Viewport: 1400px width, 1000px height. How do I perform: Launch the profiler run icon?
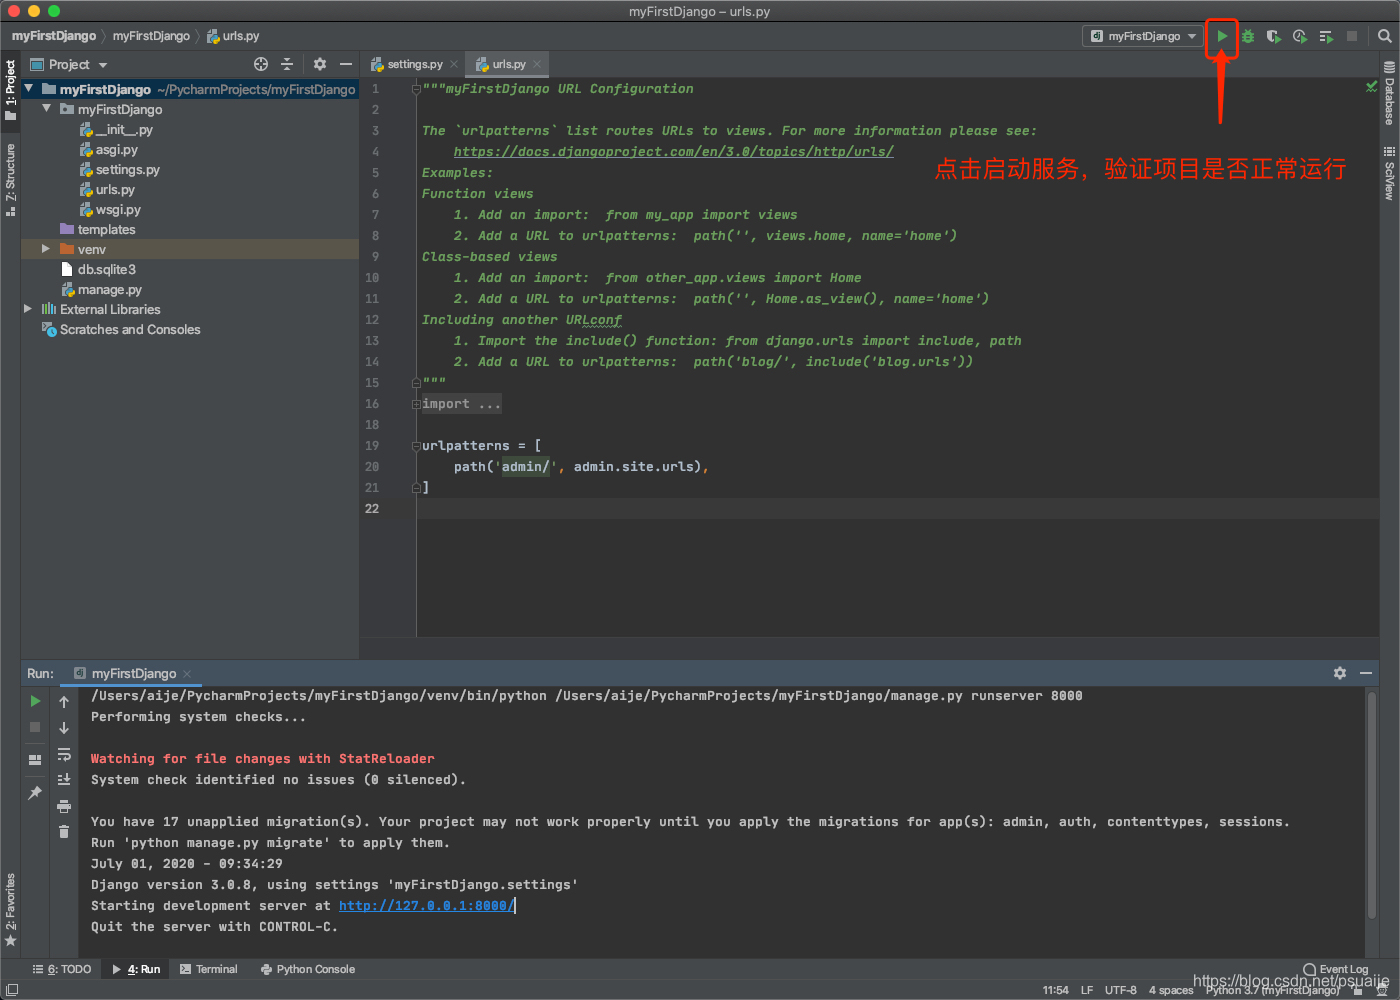pyautogui.click(x=1299, y=36)
